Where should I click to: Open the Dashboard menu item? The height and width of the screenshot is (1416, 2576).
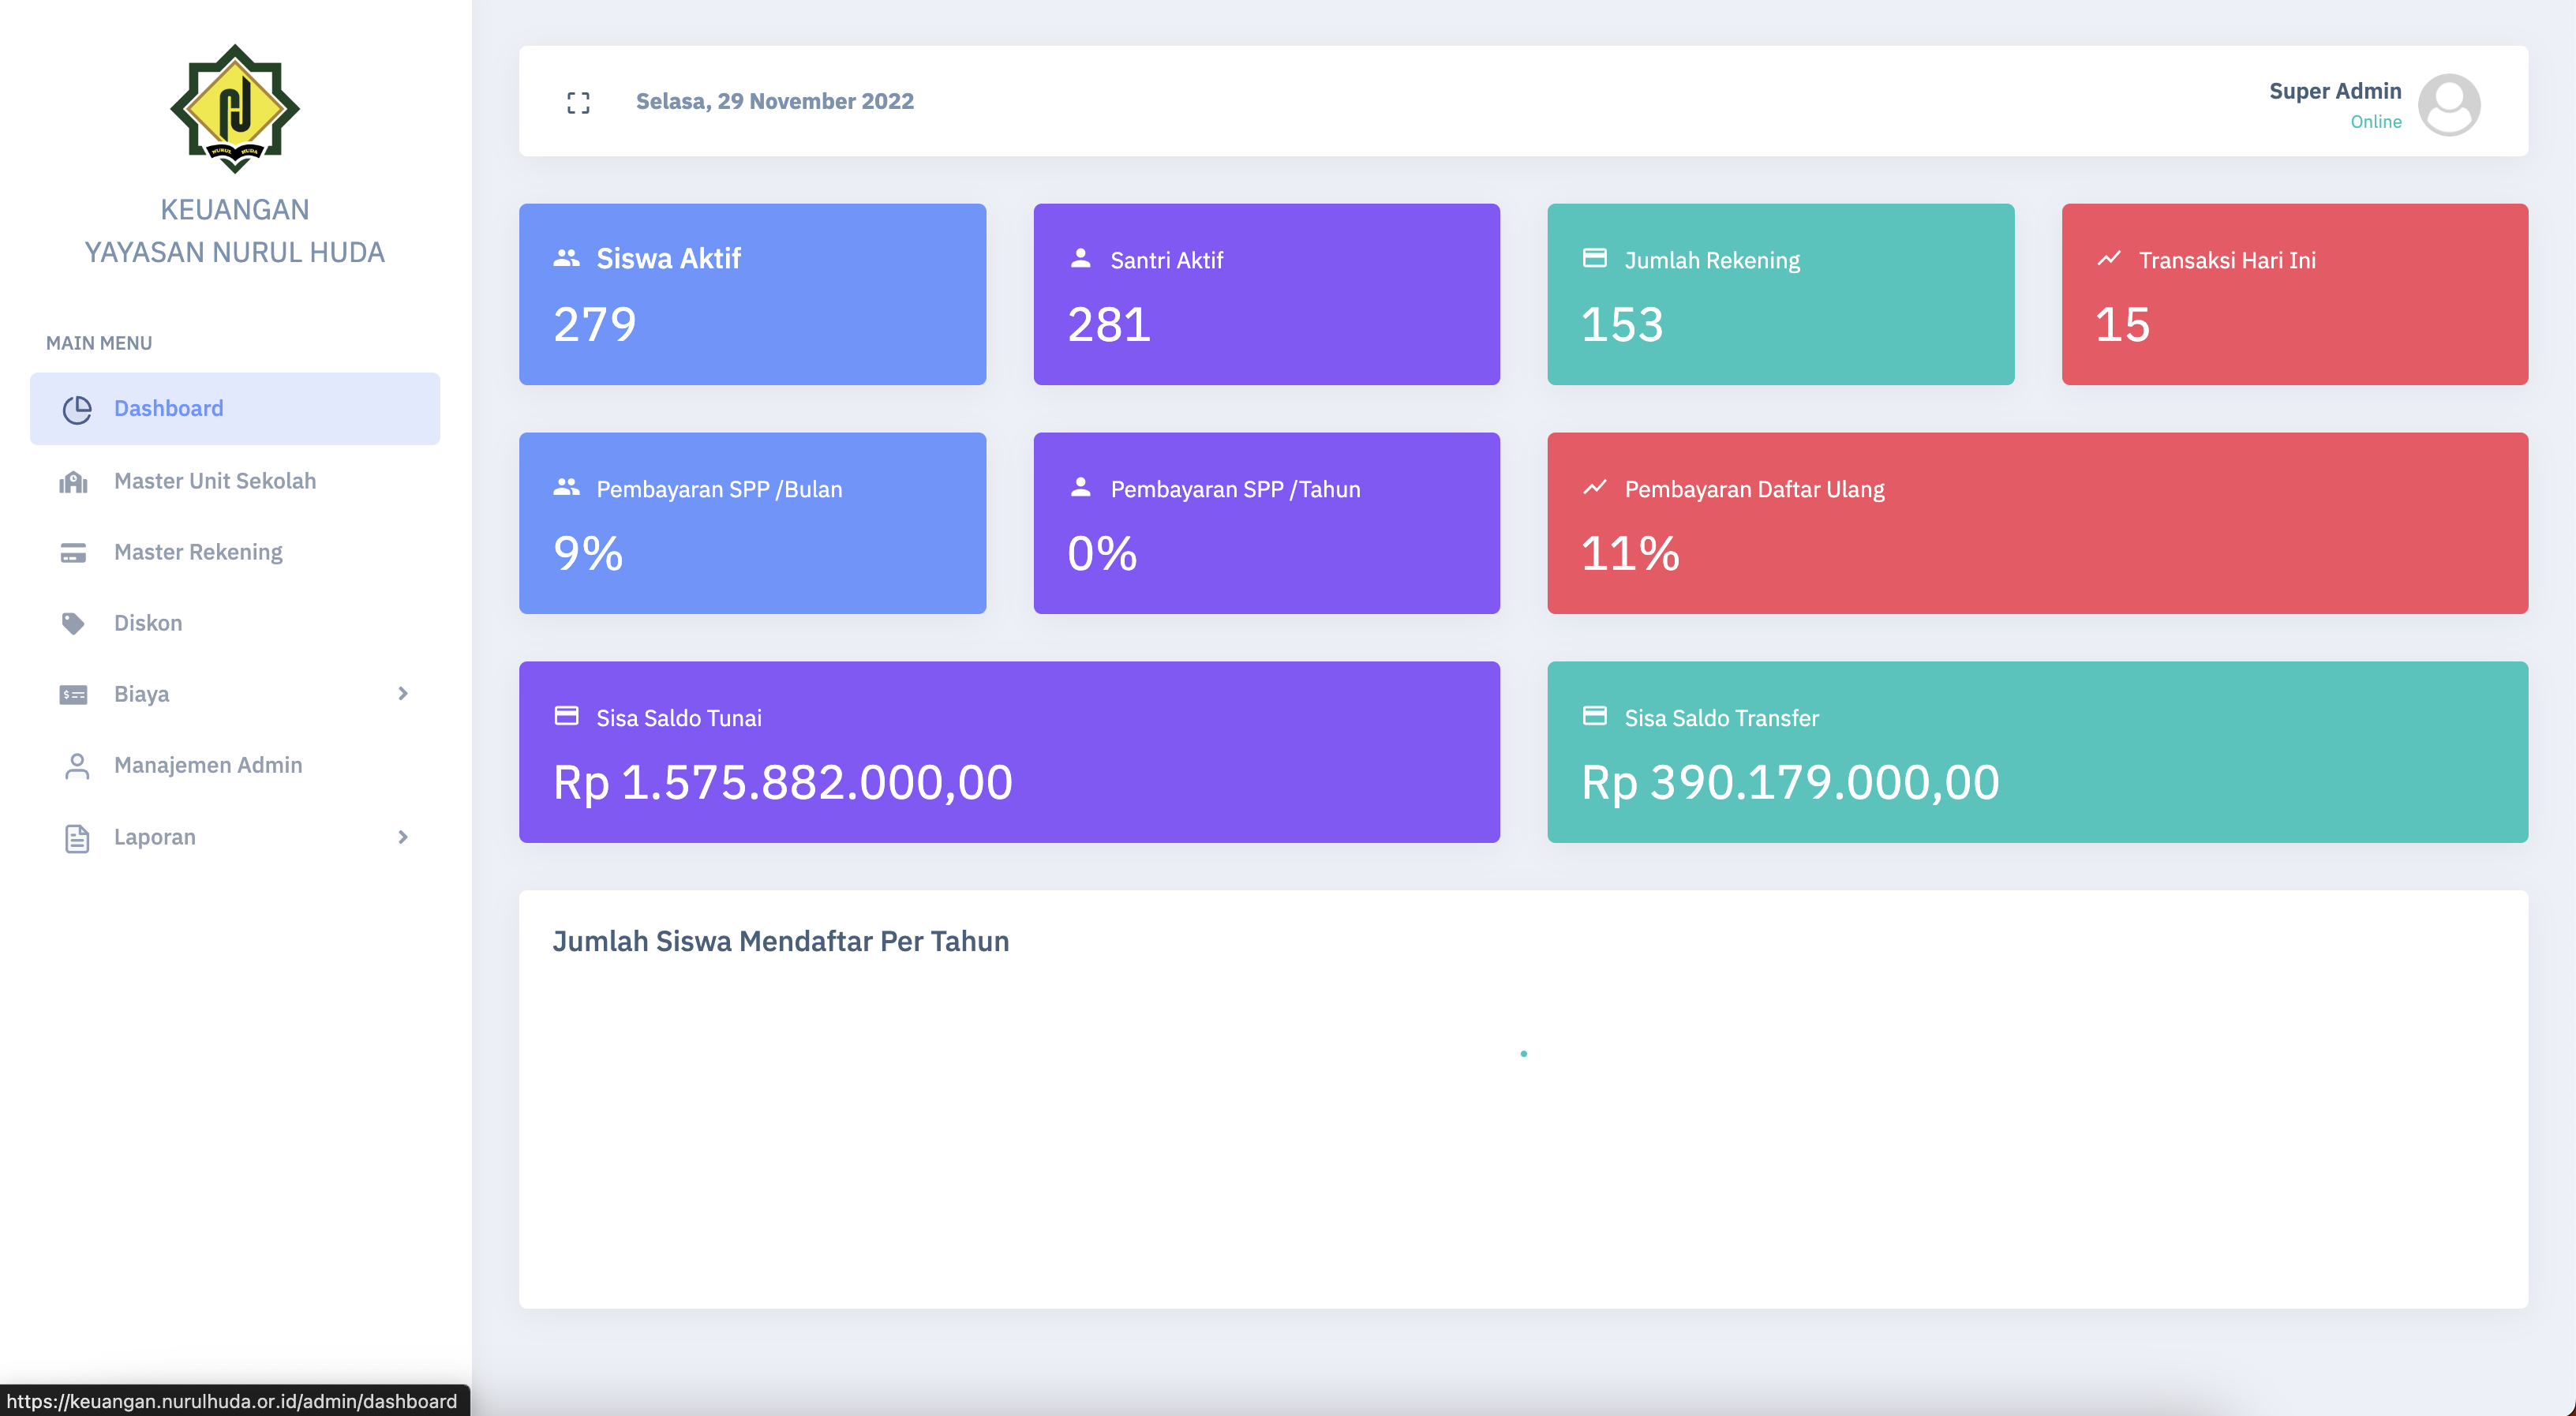168,408
